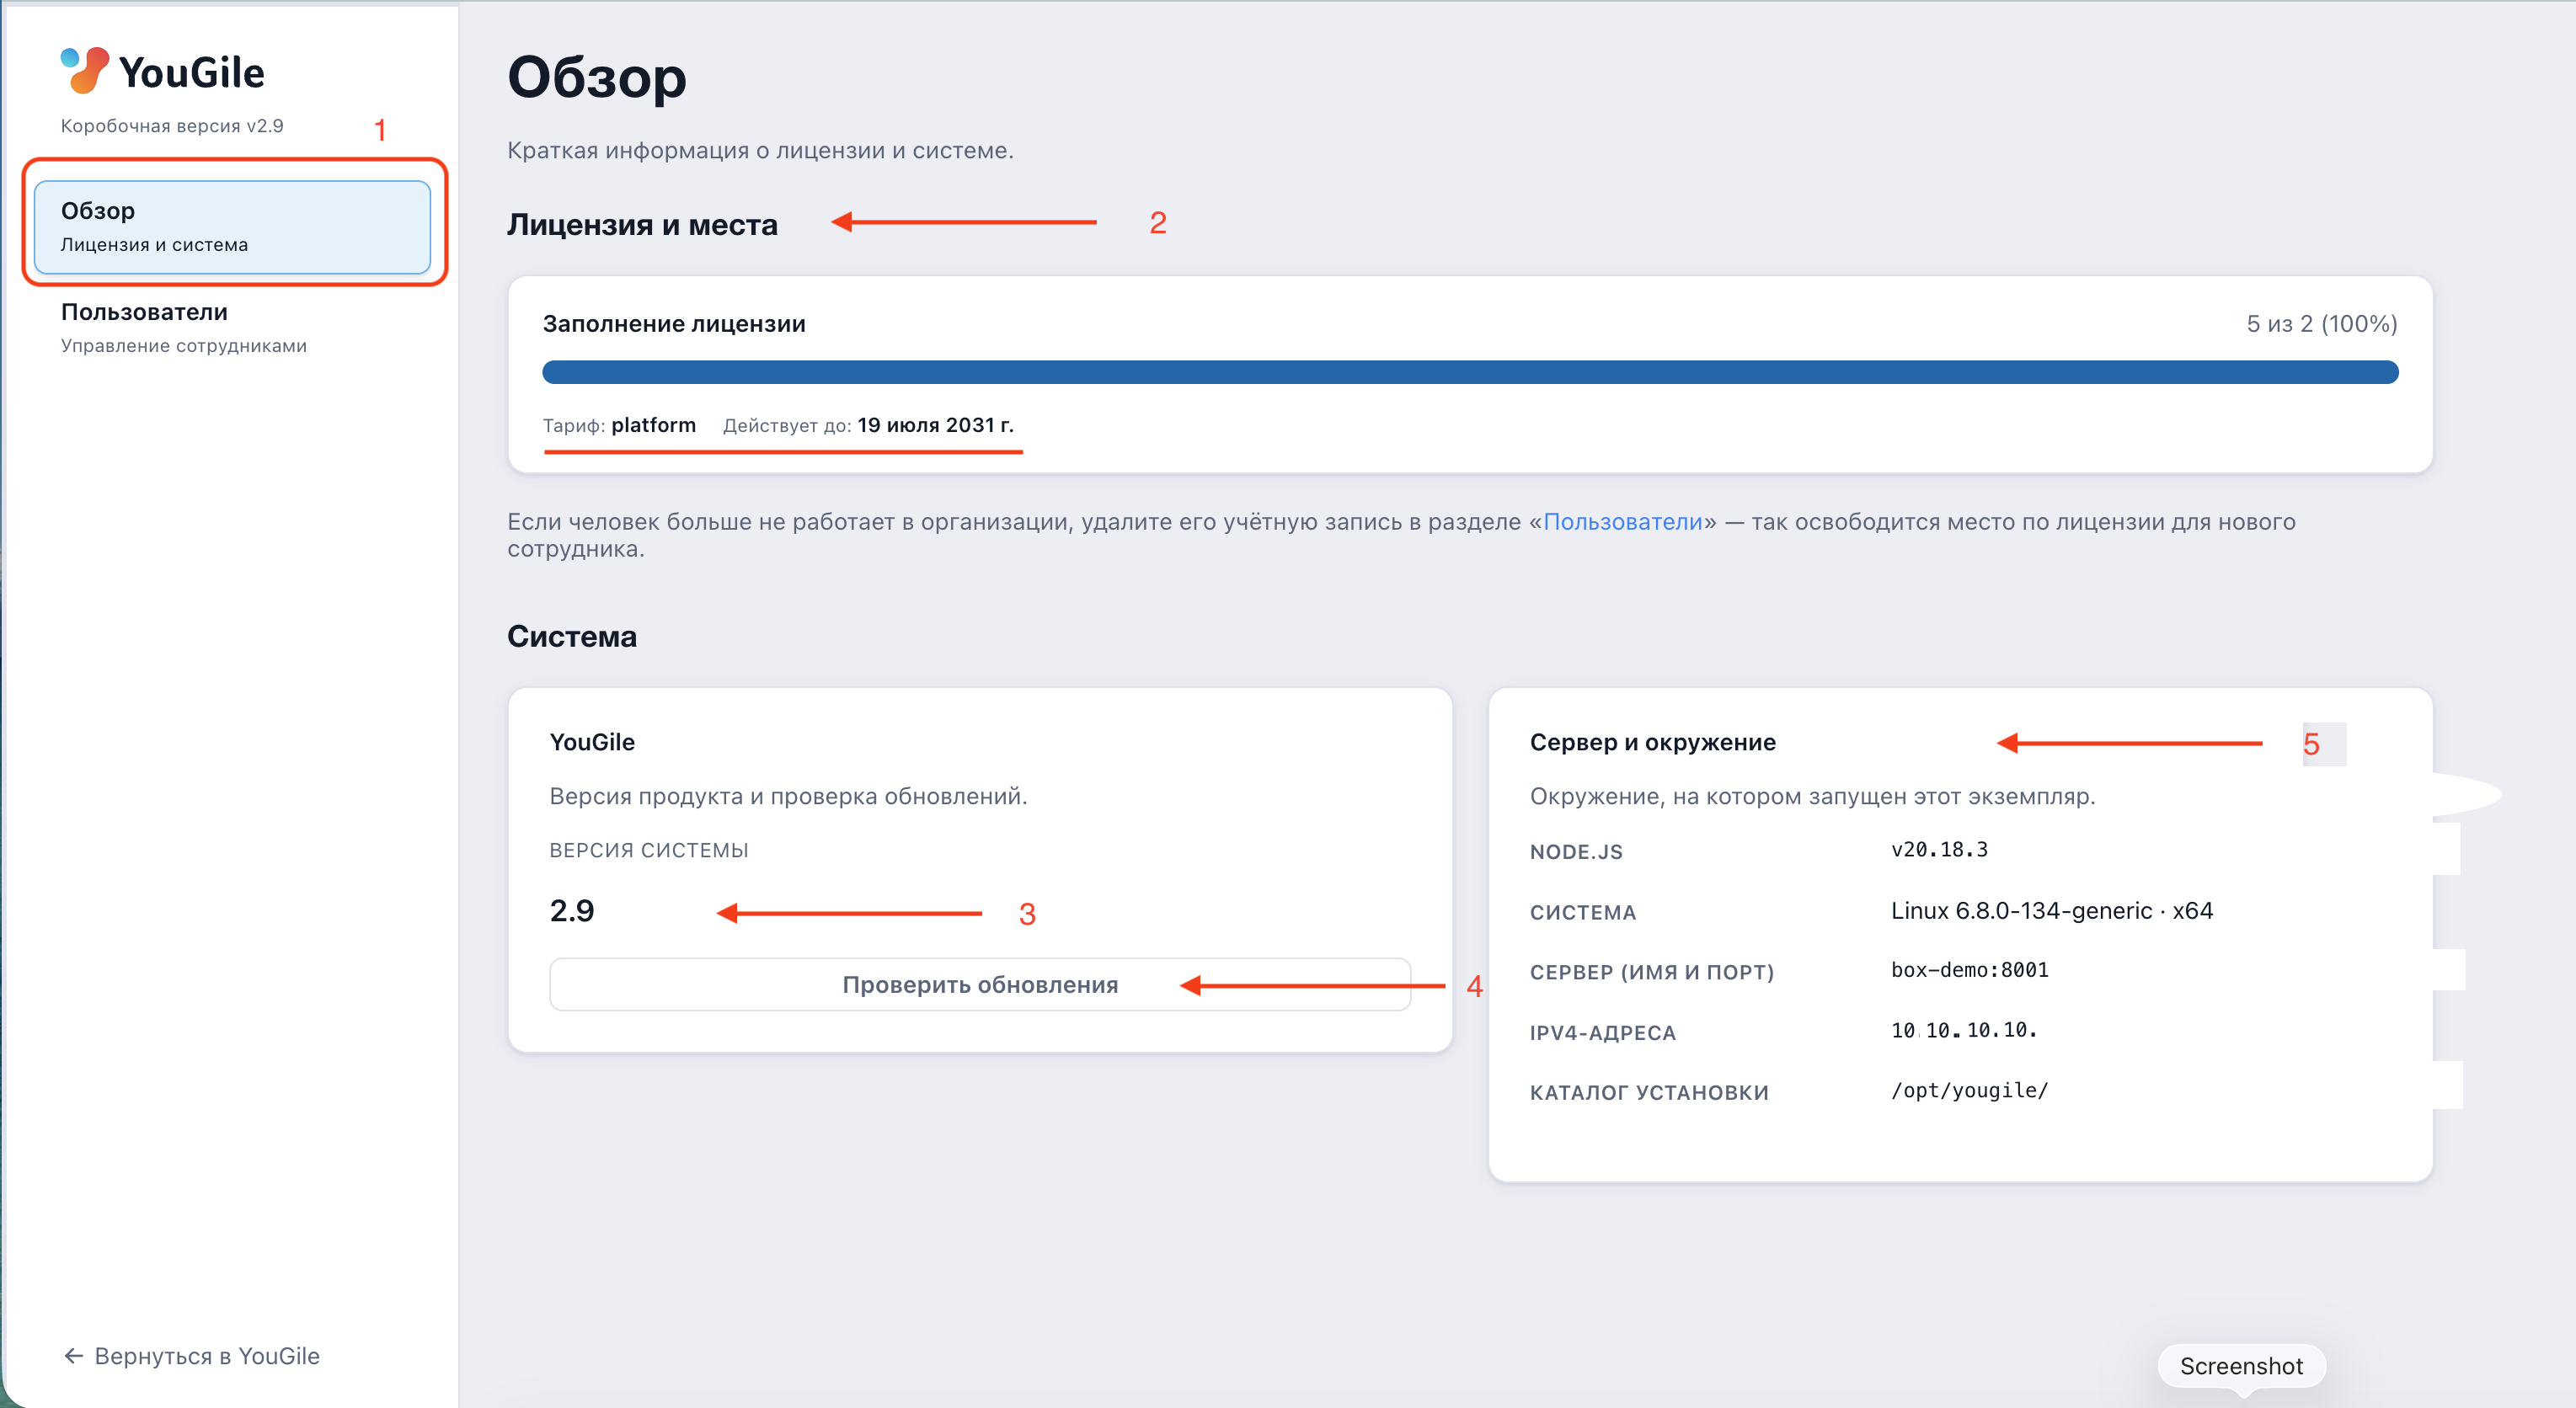This screenshot has width=2576, height=1408.
Task: Click the YouGile logo icon
Action: 84,70
